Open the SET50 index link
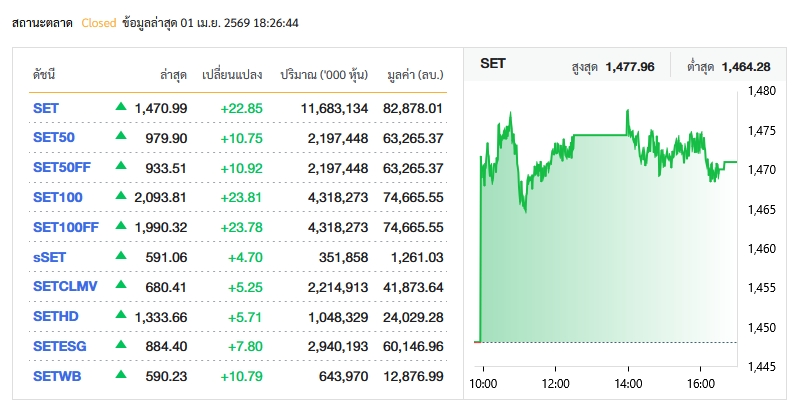 (x=53, y=138)
